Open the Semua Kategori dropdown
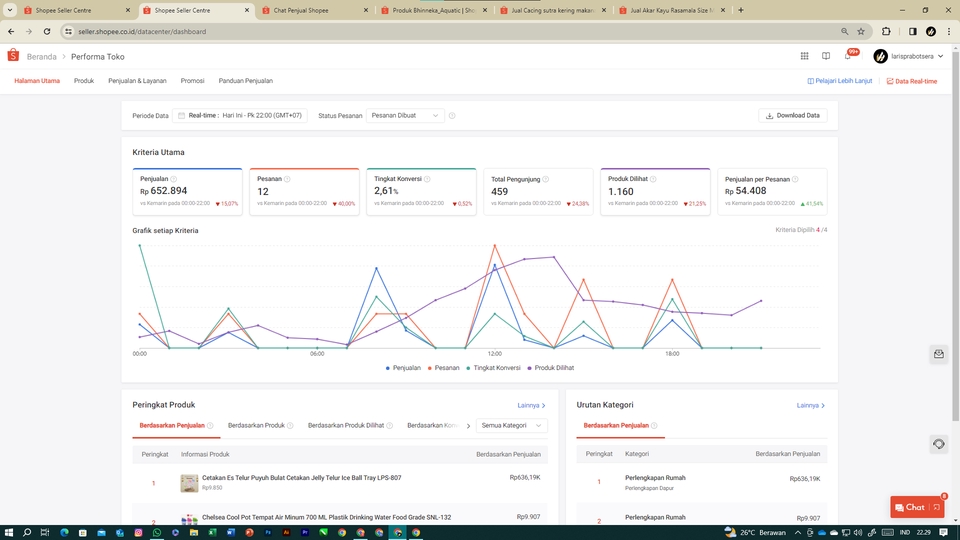Screen dimensions: 960x540 tap(511, 426)
